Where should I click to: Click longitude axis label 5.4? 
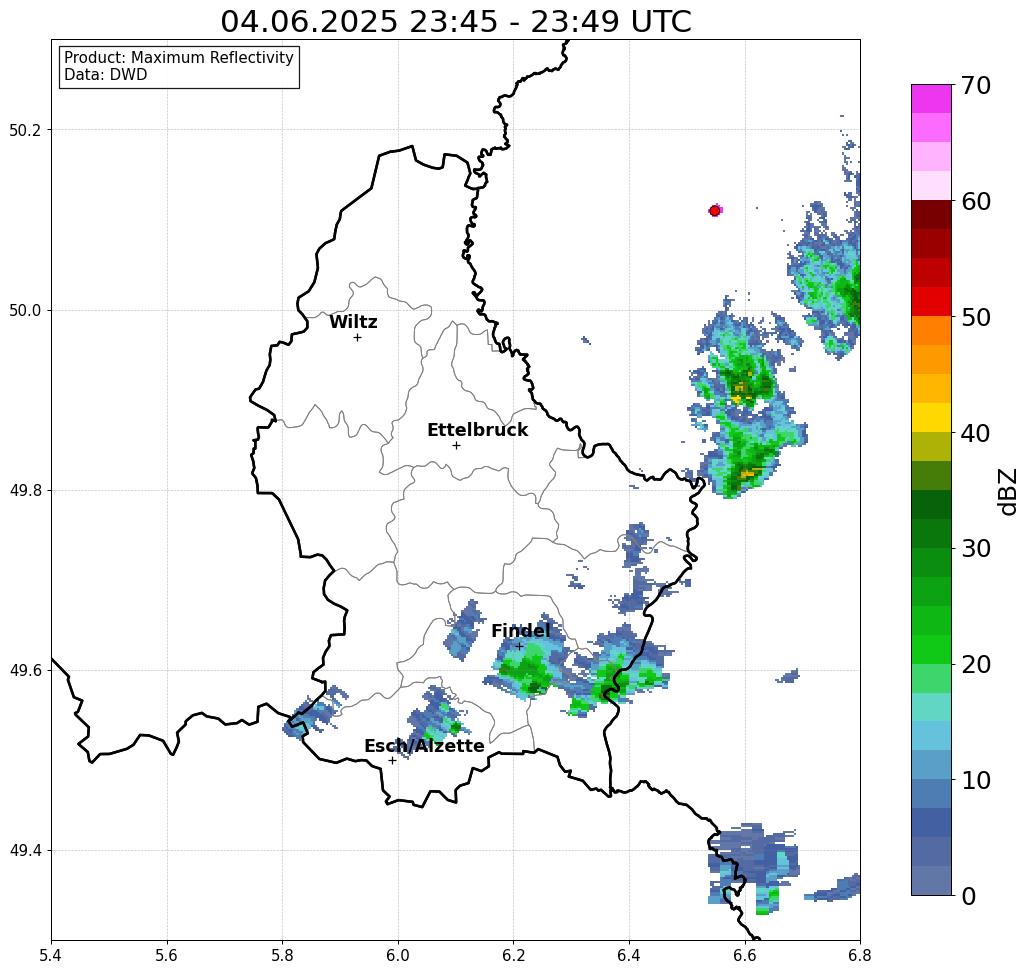[51, 955]
